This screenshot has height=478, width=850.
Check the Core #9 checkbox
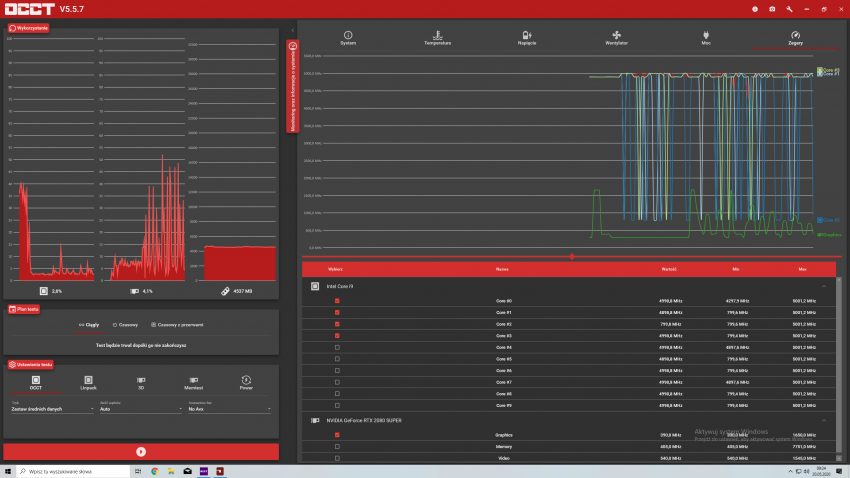point(337,405)
